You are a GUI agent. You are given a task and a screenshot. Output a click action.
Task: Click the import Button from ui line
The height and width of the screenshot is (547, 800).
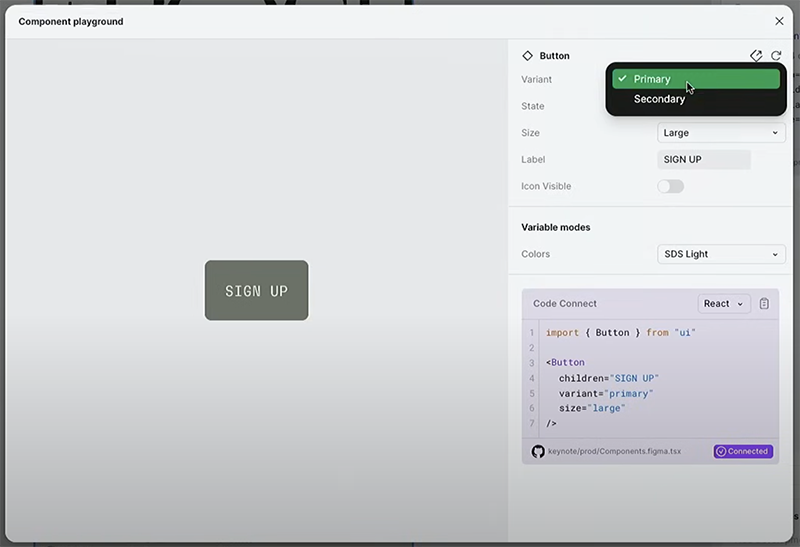[620, 333]
